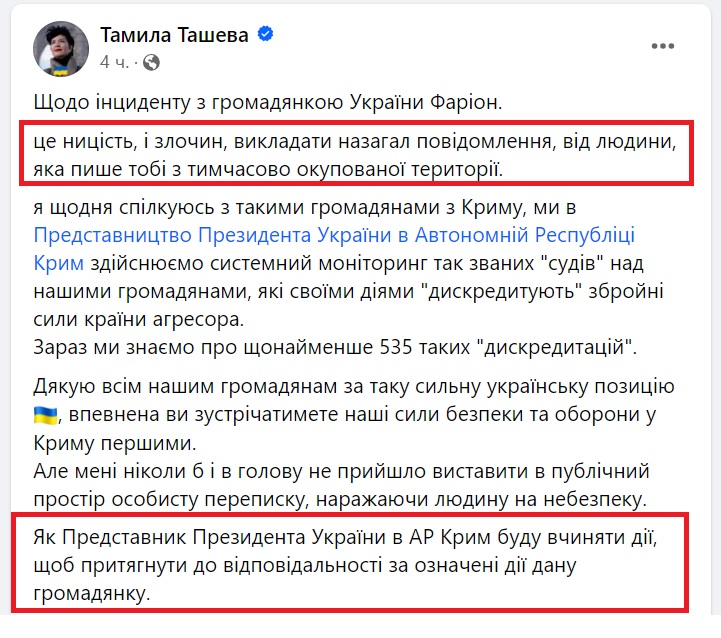Image resolution: width=721 pixels, height=638 pixels.
Task: Click the number 535 in the post
Action: pyautogui.click(x=396, y=347)
